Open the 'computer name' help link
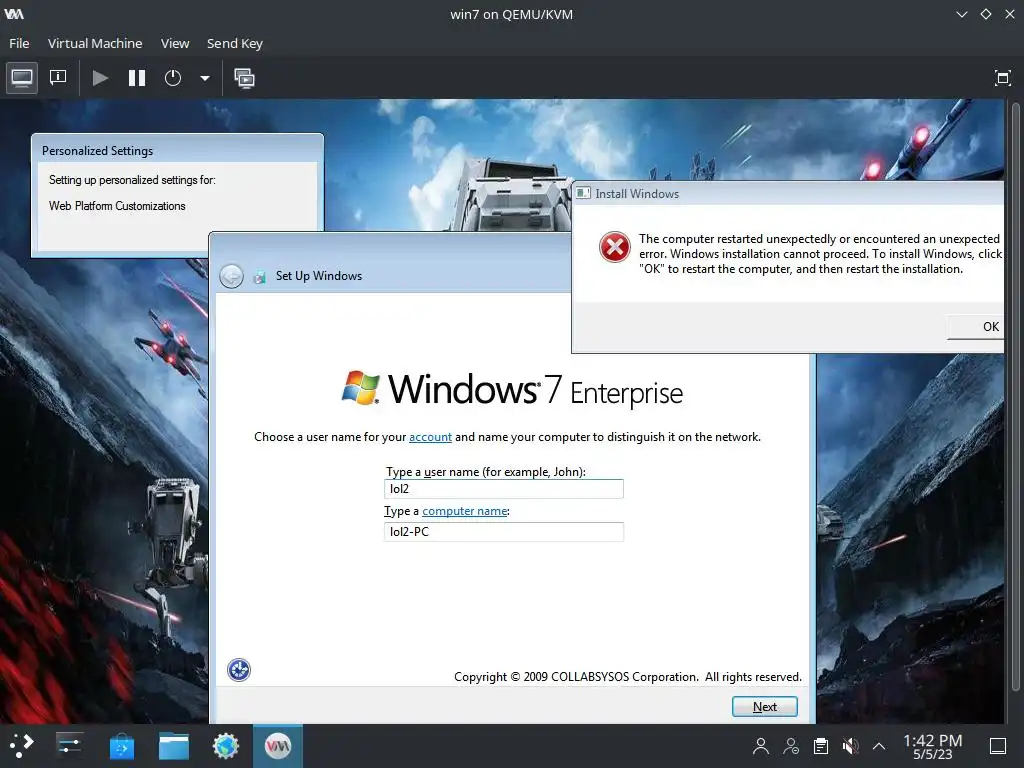Viewport: 1024px width, 768px height. [x=464, y=511]
